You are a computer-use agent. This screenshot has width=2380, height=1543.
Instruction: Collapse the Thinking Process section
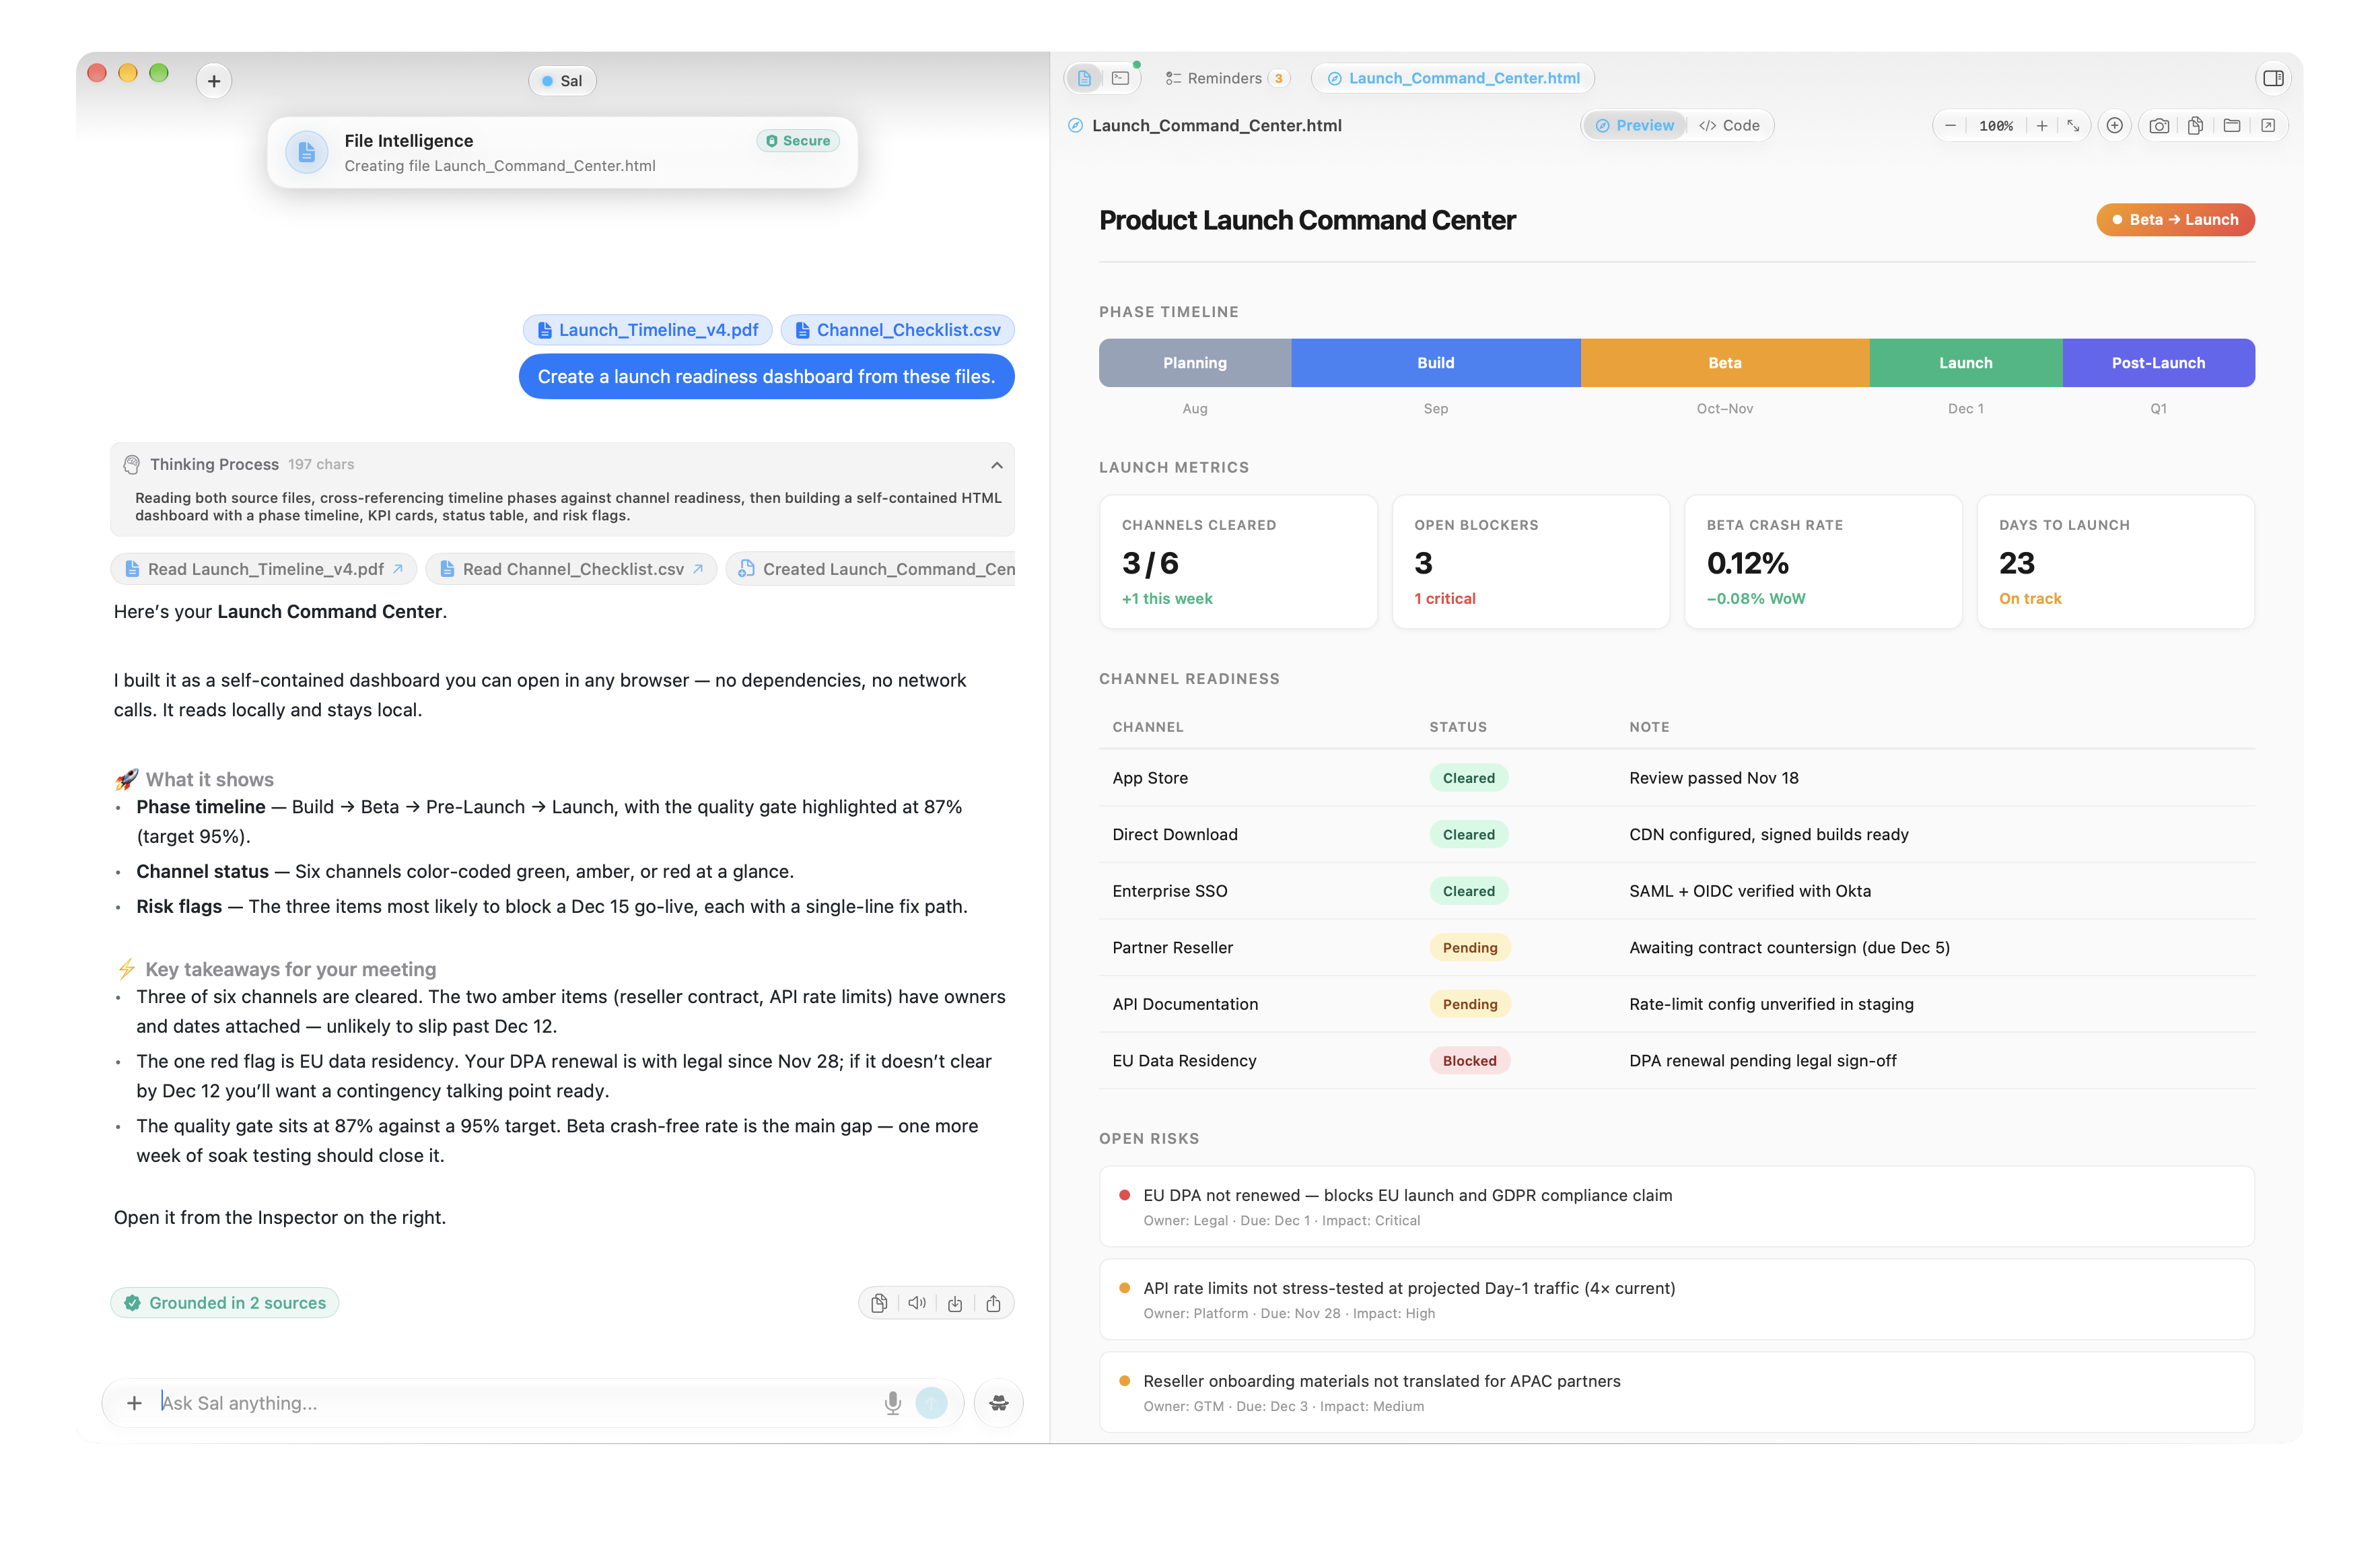[996, 465]
